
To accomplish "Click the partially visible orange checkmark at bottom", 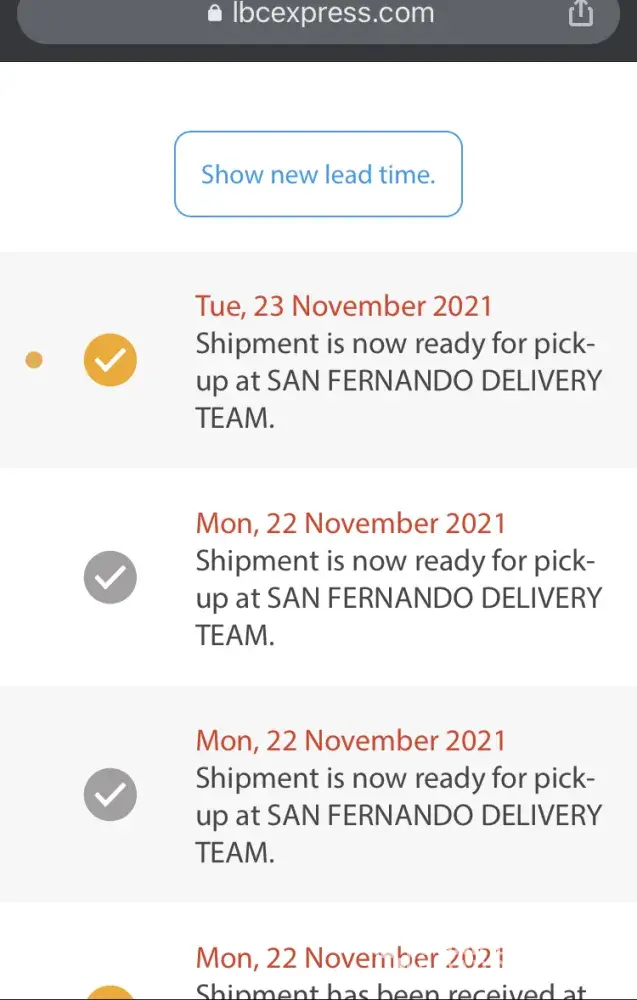I will click(110, 993).
